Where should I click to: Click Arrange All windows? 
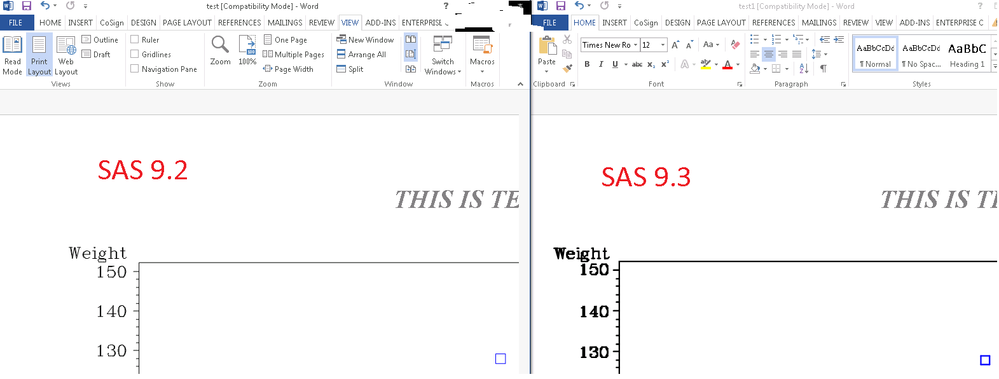pyautogui.click(x=361, y=54)
